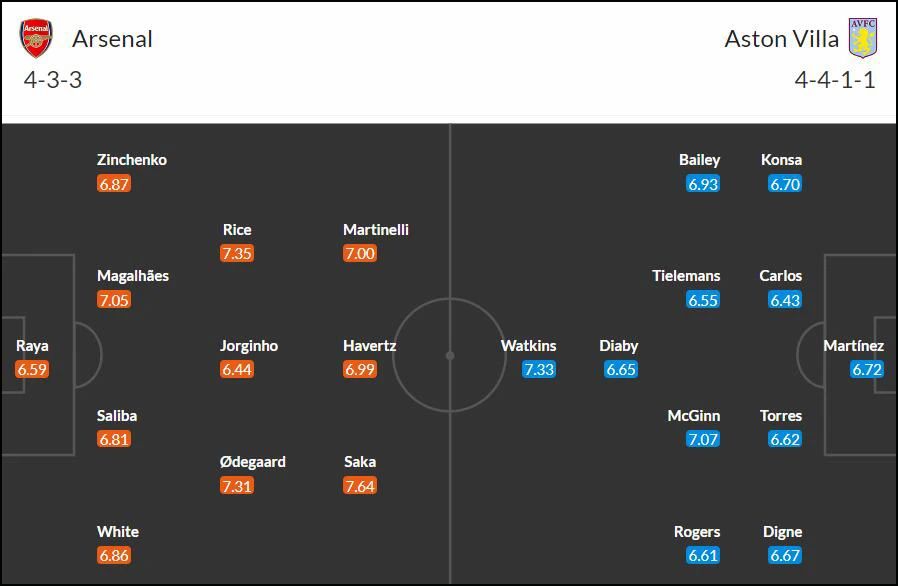Click the Aston Villa 4-4-1-1 formation label
The height and width of the screenshot is (586, 898).
835,80
